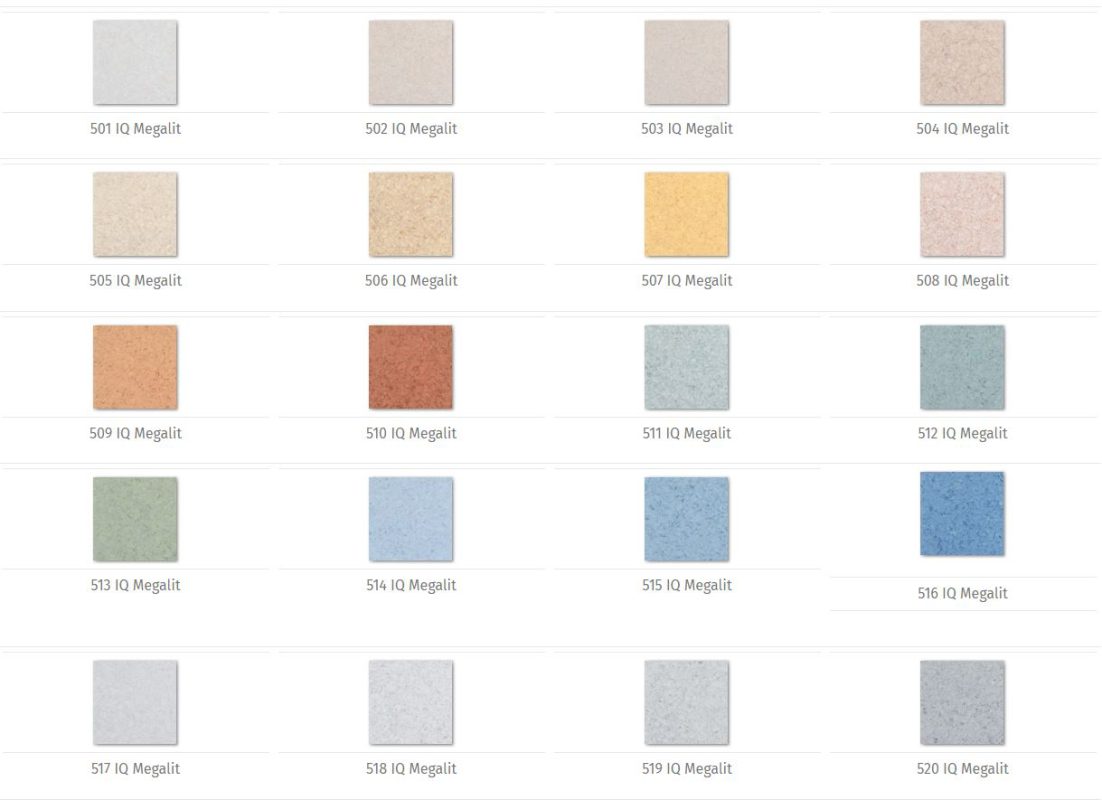
Task: Select the 516 IQ Megalit dark blue swatch
Action: (962, 514)
